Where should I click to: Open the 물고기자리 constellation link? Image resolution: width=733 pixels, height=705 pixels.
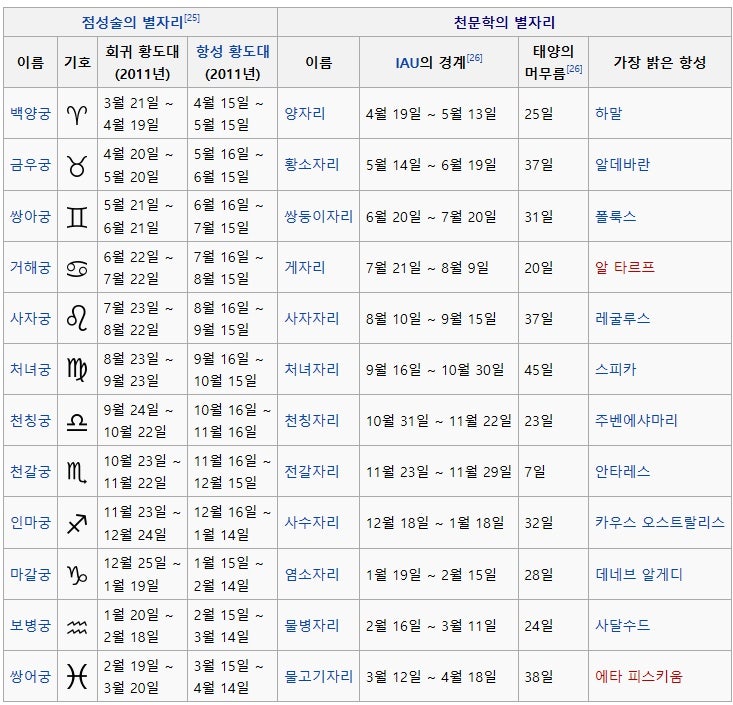318,676
